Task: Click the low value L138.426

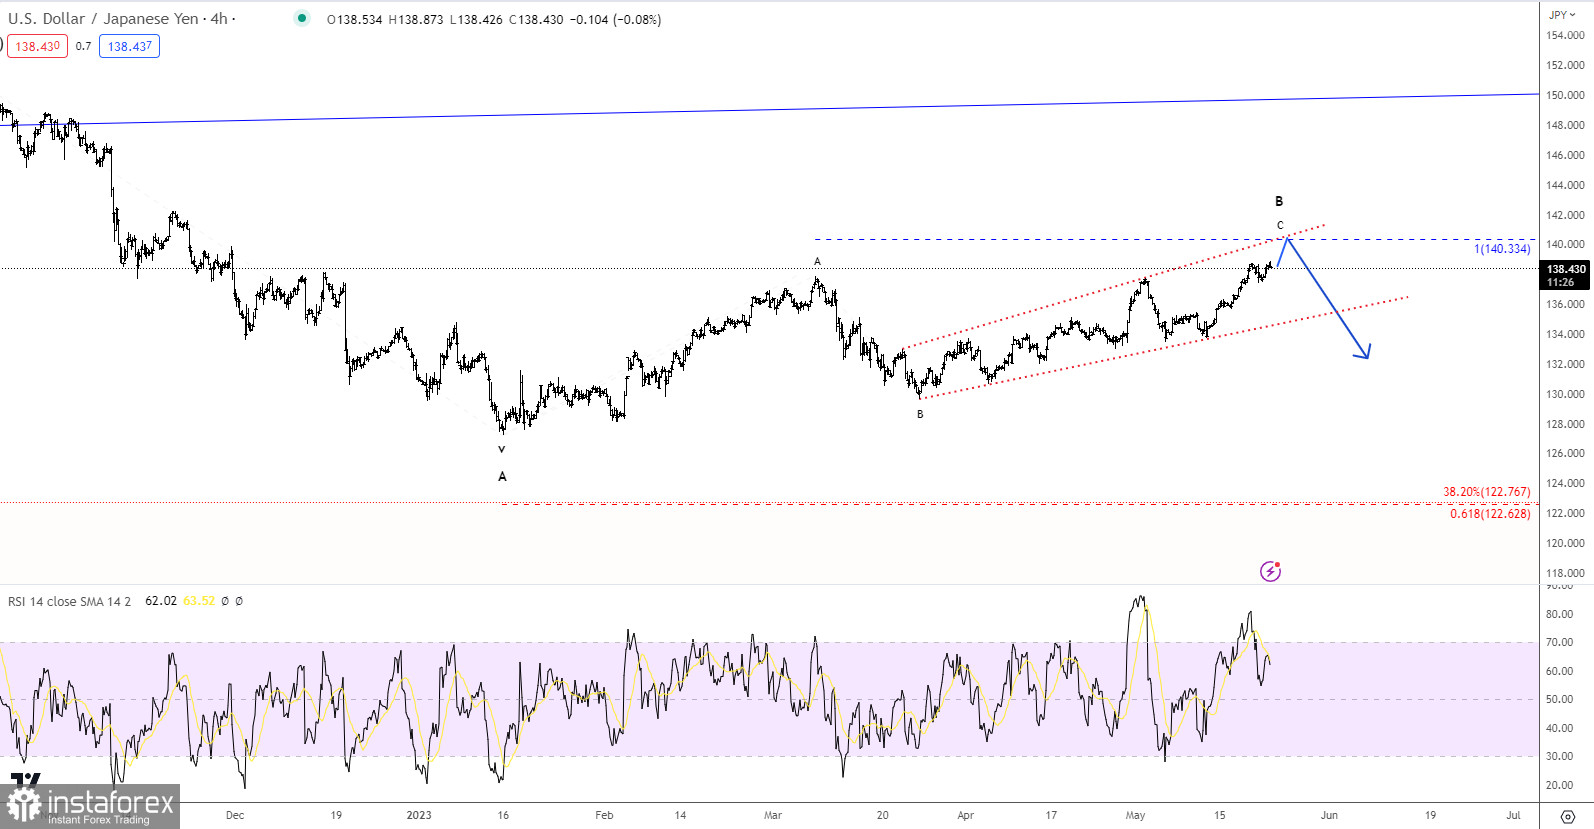Action: pyautogui.click(x=476, y=19)
